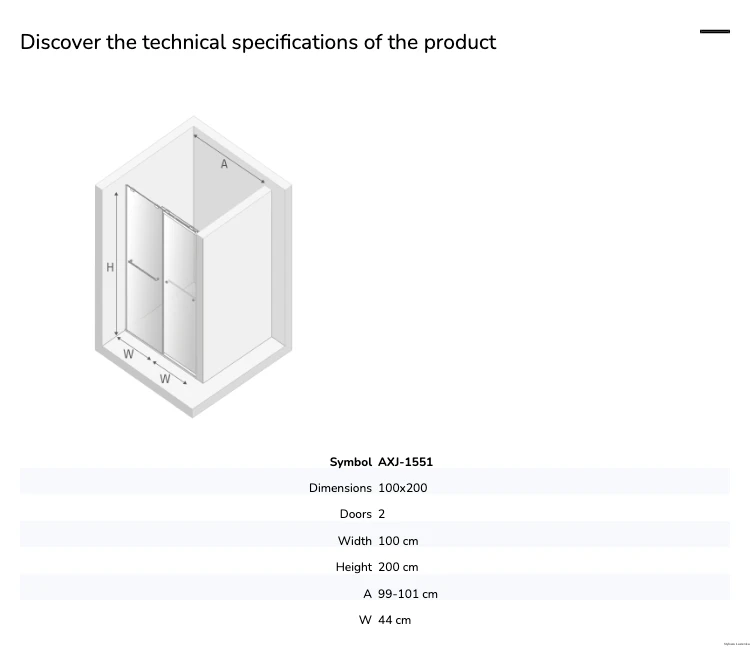
Task: Click the 'Discover the technical specifications' heading
Action: (258, 42)
